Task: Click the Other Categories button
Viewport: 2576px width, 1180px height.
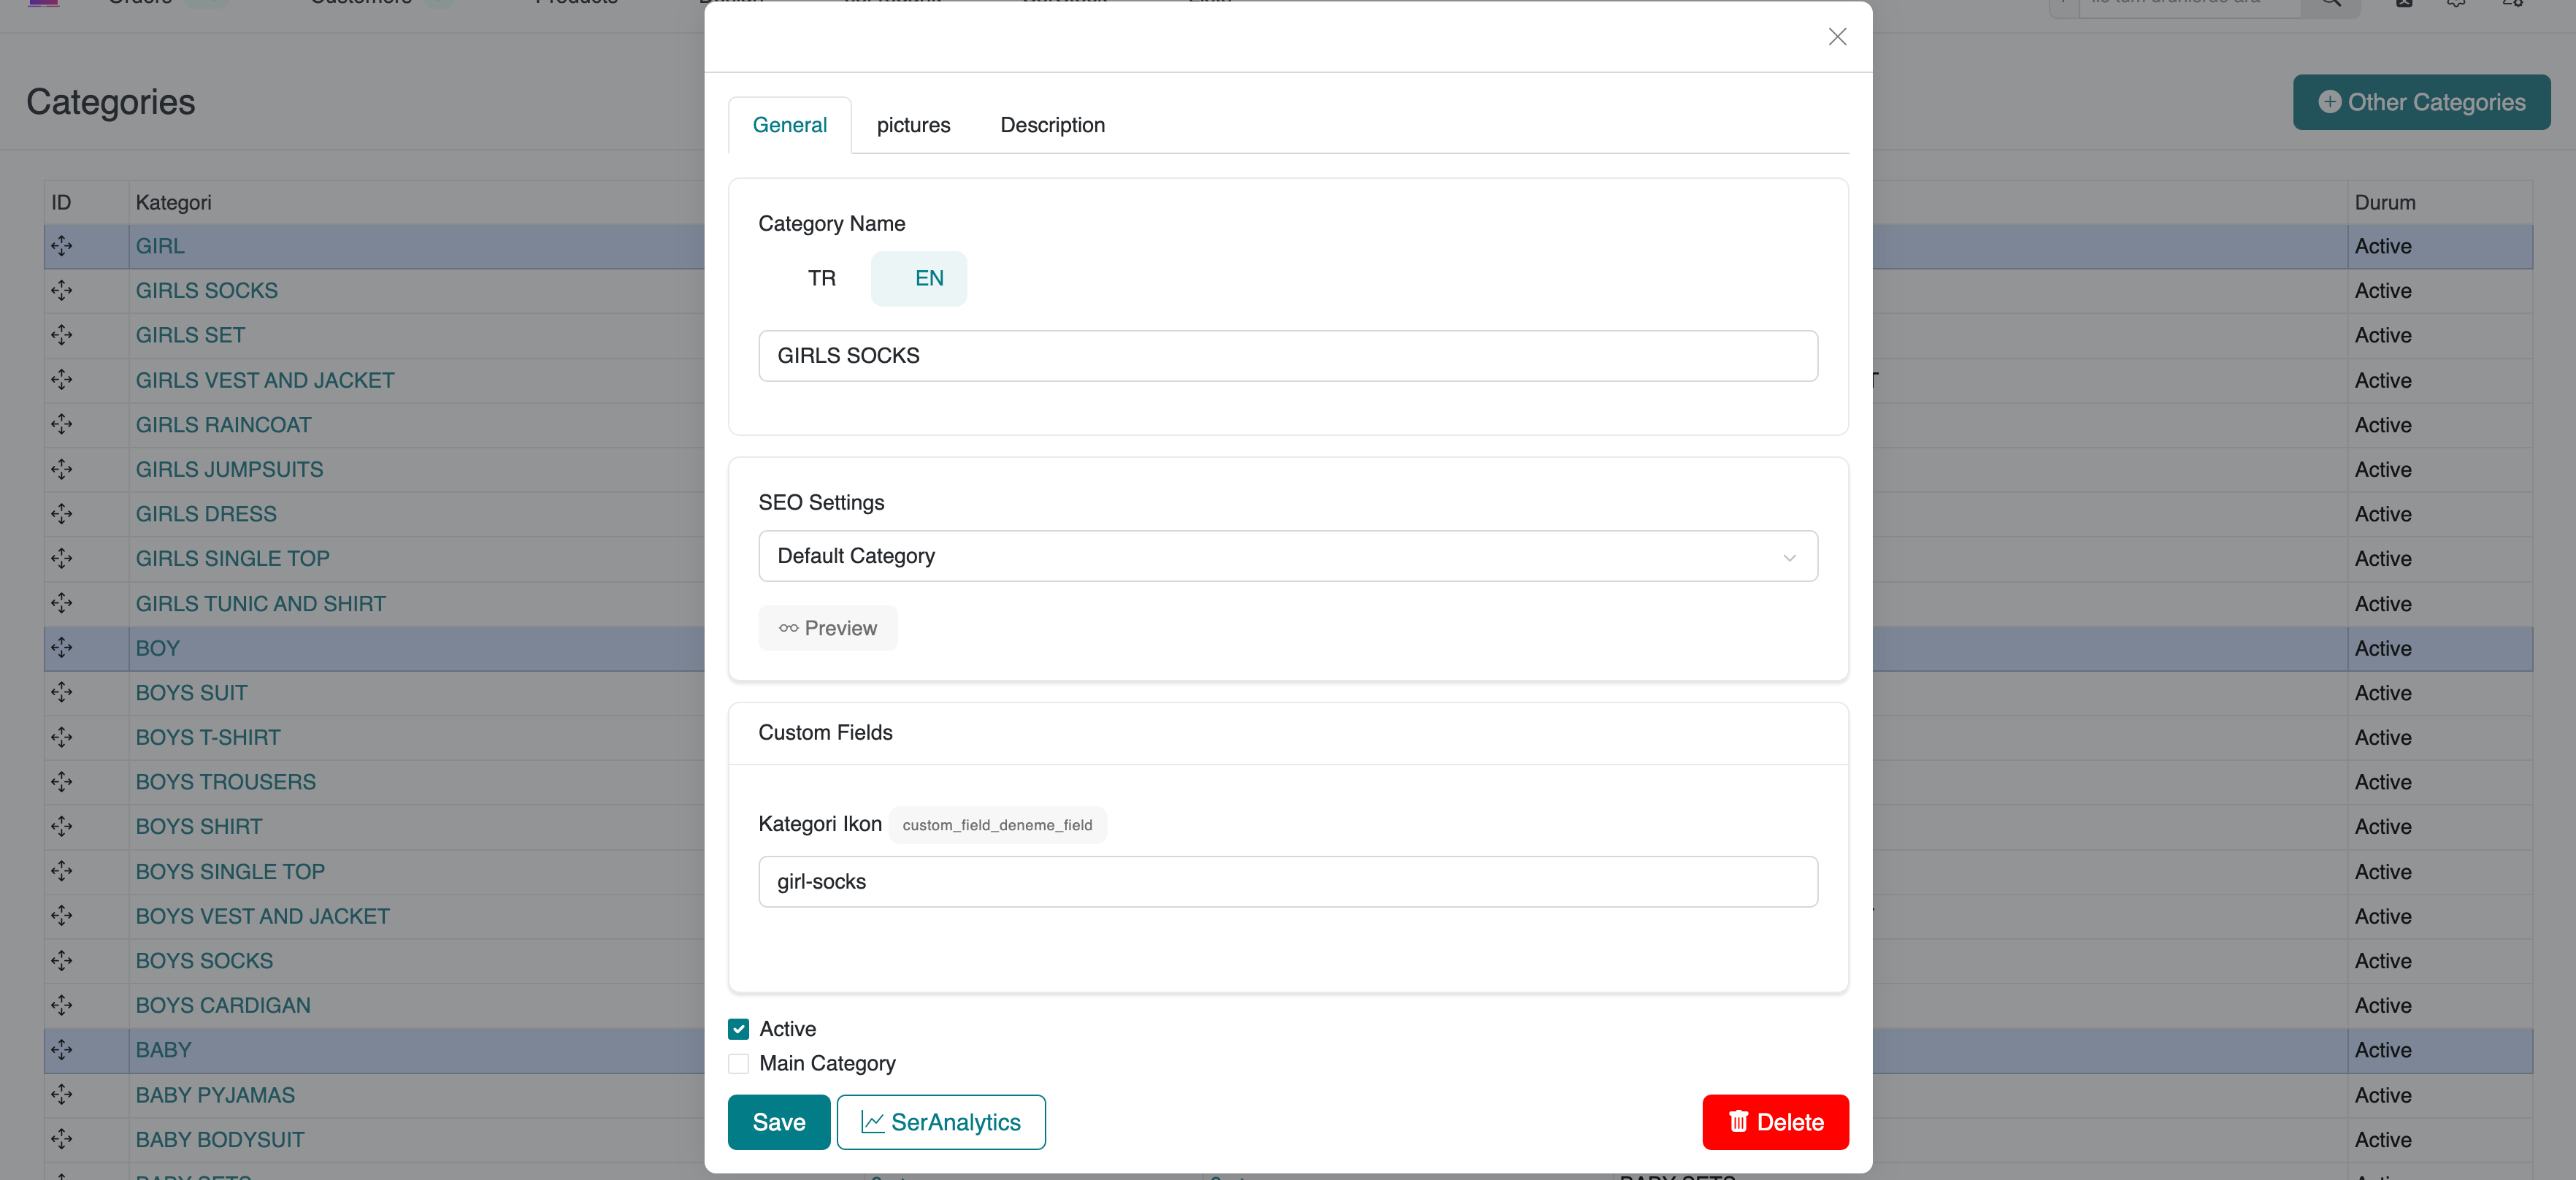Action: 2421,102
